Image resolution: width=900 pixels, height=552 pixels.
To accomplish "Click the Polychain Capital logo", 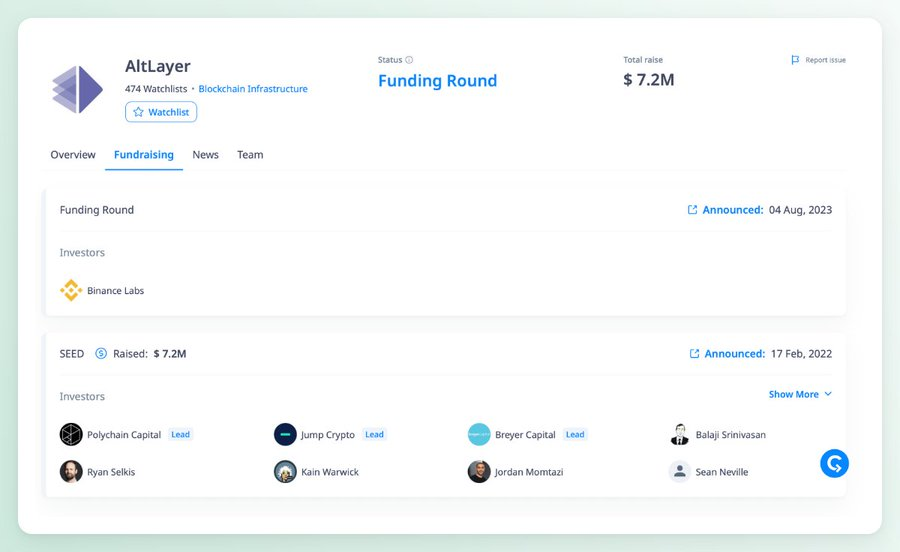I will pyautogui.click(x=71, y=435).
